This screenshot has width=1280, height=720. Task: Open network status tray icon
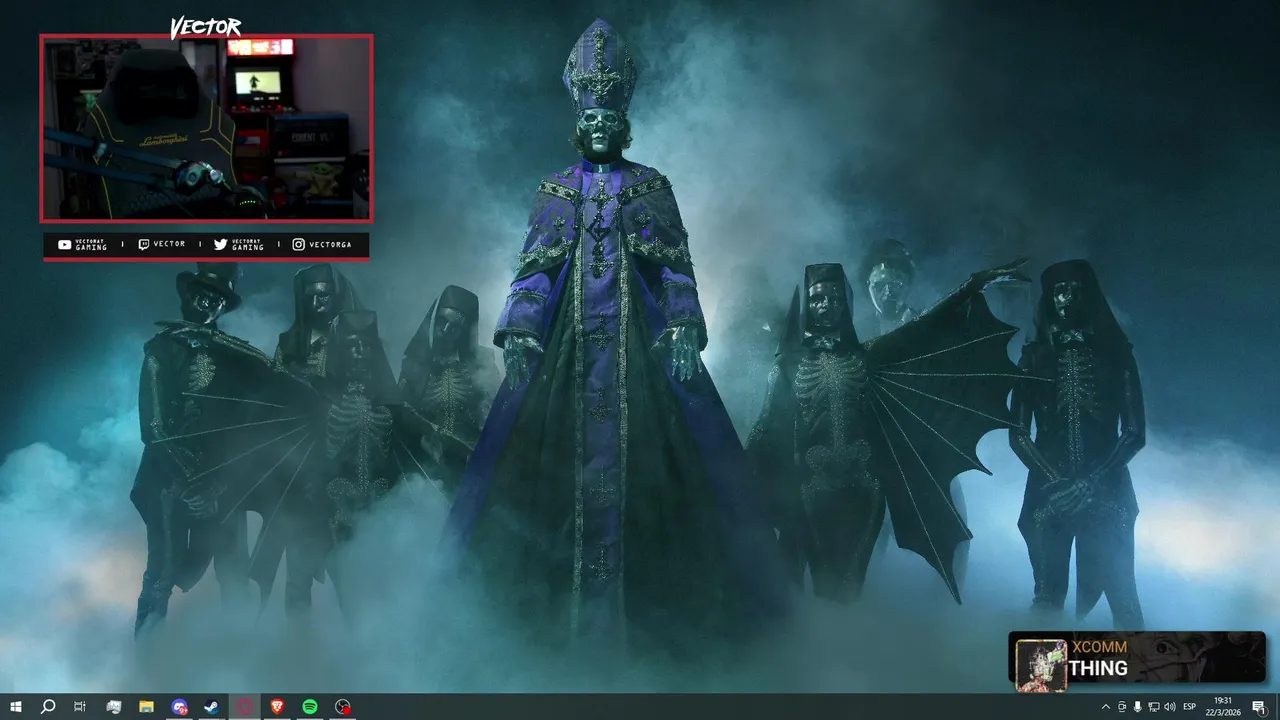(1154, 707)
